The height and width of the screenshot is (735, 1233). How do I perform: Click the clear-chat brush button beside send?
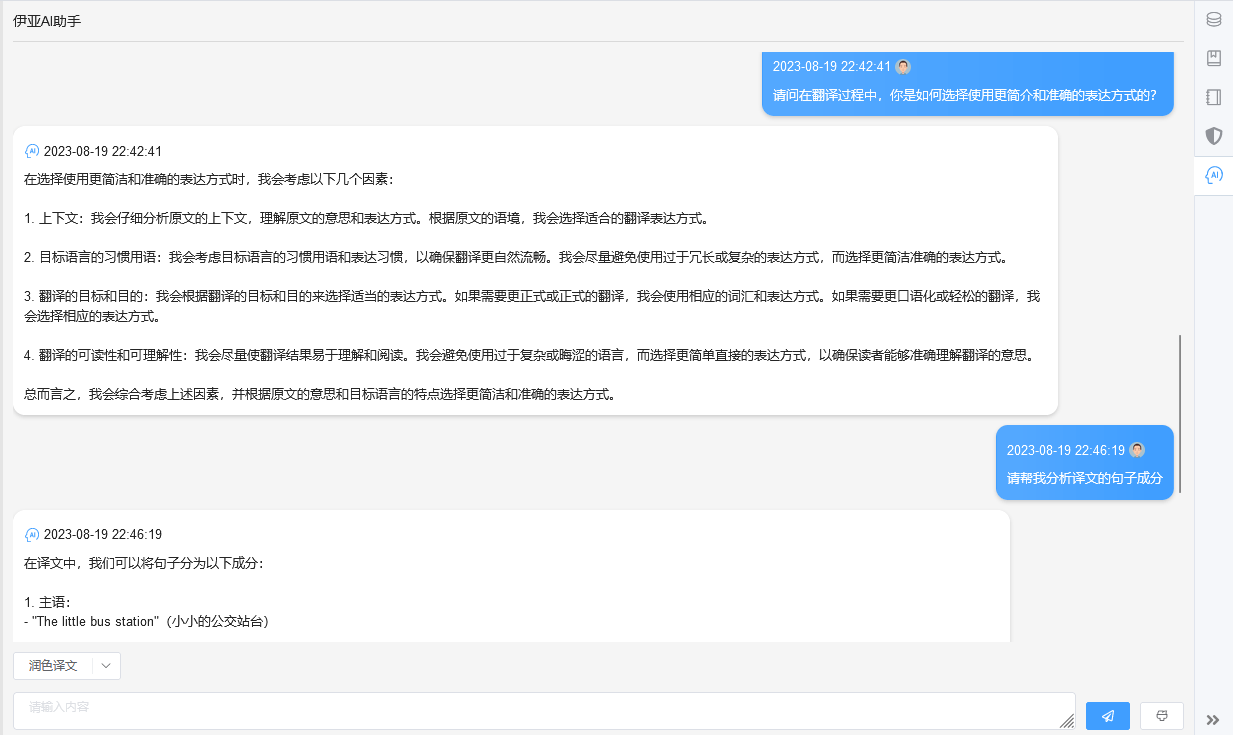pyautogui.click(x=1162, y=716)
